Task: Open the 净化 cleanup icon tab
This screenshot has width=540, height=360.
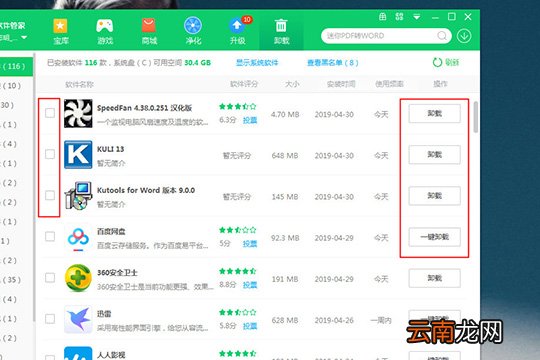Action: coord(193,31)
